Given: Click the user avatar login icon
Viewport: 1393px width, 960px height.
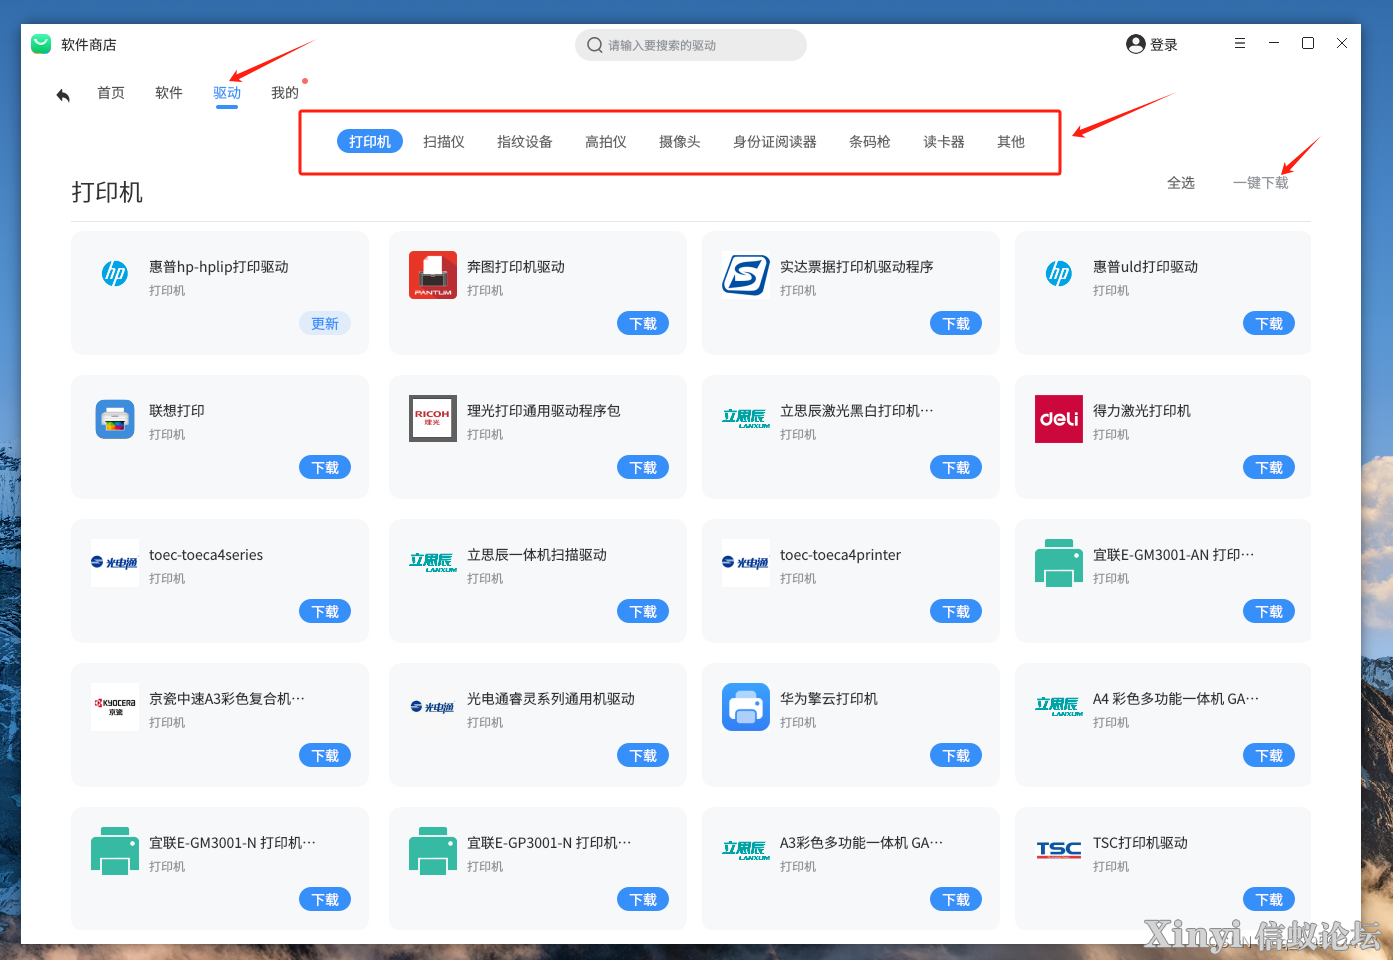Looking at the screenshot, I should tap(1135, 44).
